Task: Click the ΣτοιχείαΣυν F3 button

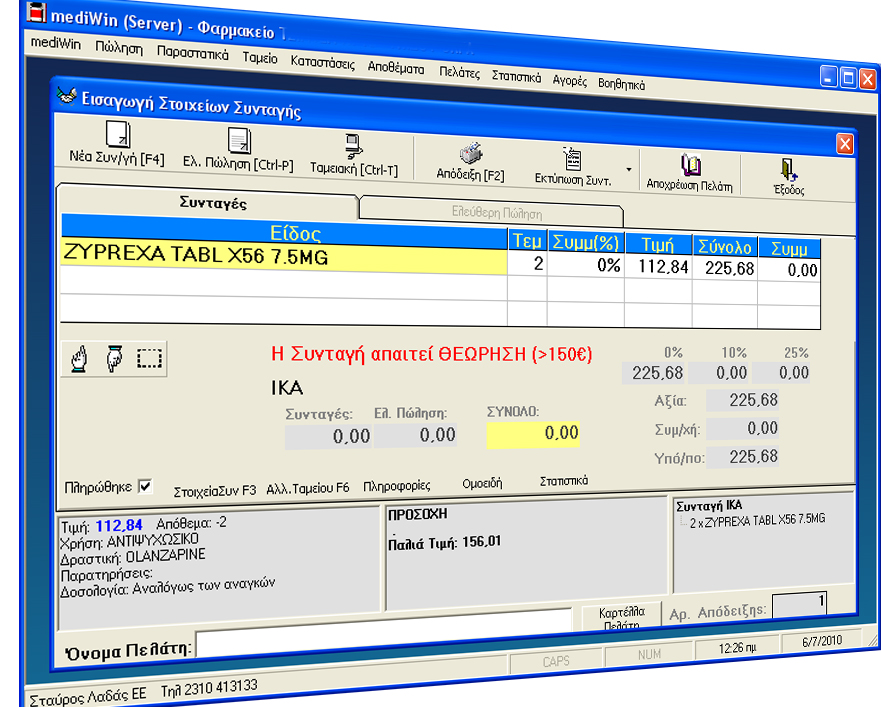Action: 215,491
